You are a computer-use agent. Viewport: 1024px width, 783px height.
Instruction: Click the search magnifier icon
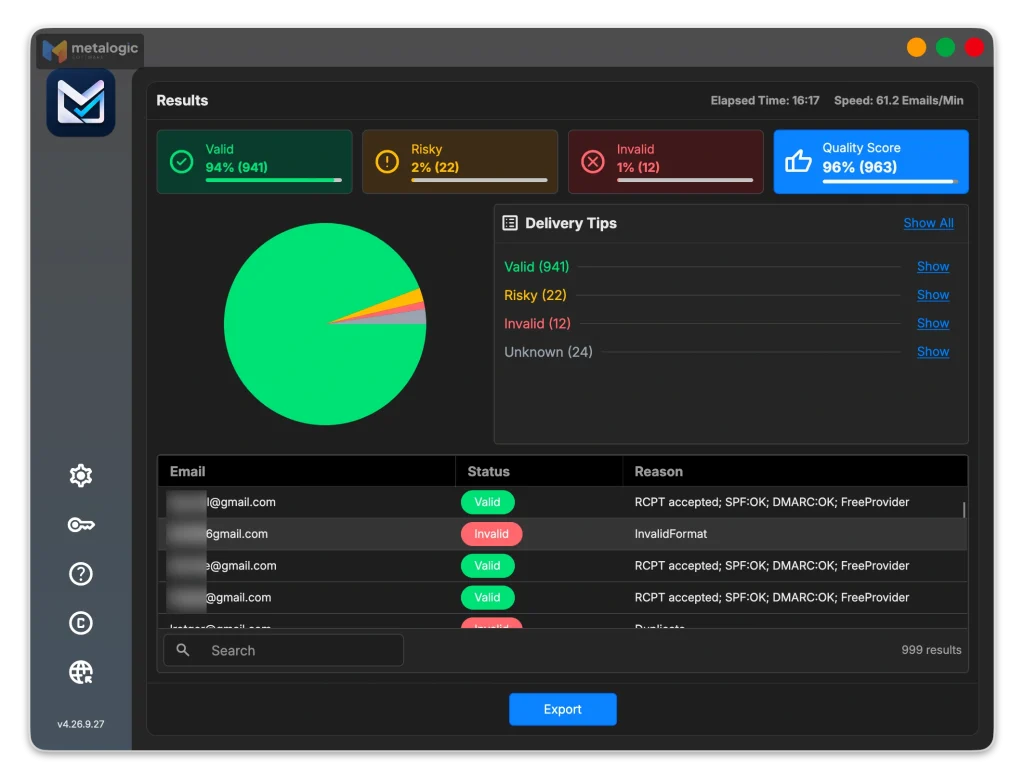click(x=184, y=650)
